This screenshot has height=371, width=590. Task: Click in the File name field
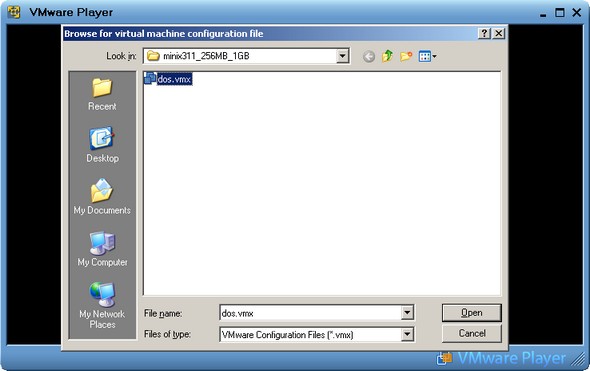[311, 312]
